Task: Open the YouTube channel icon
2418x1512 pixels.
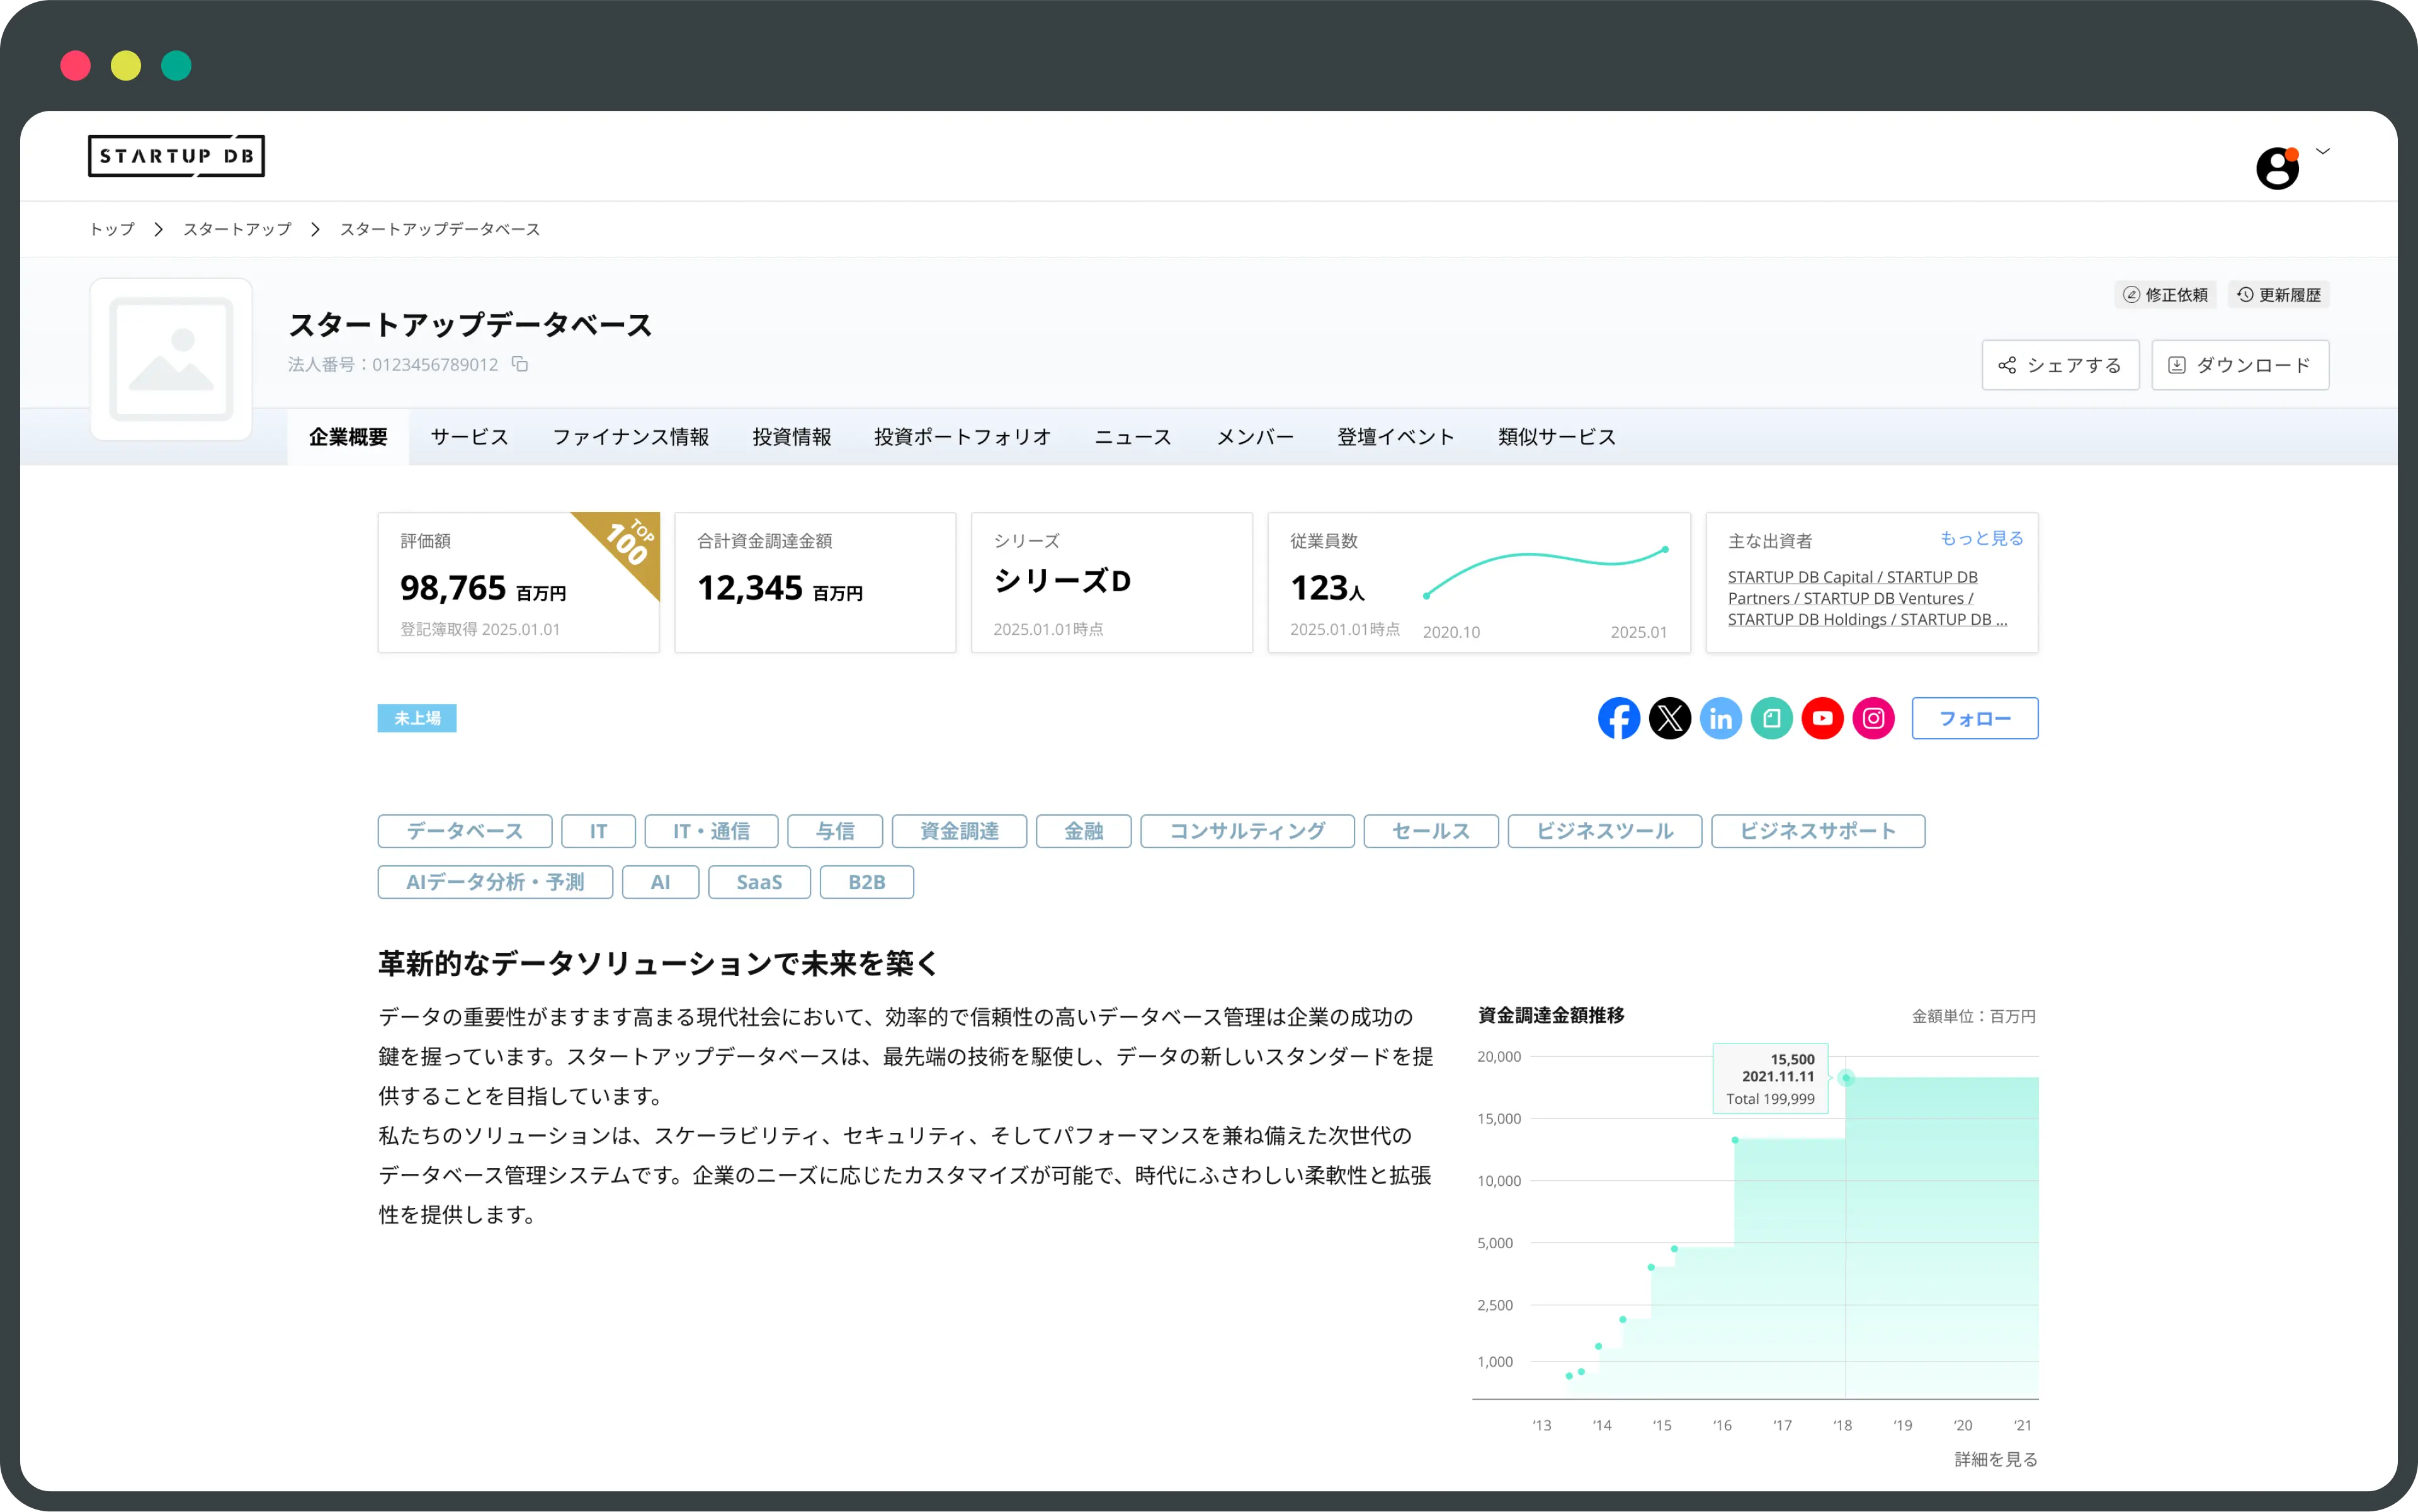Action: (x=1823, y=718)
